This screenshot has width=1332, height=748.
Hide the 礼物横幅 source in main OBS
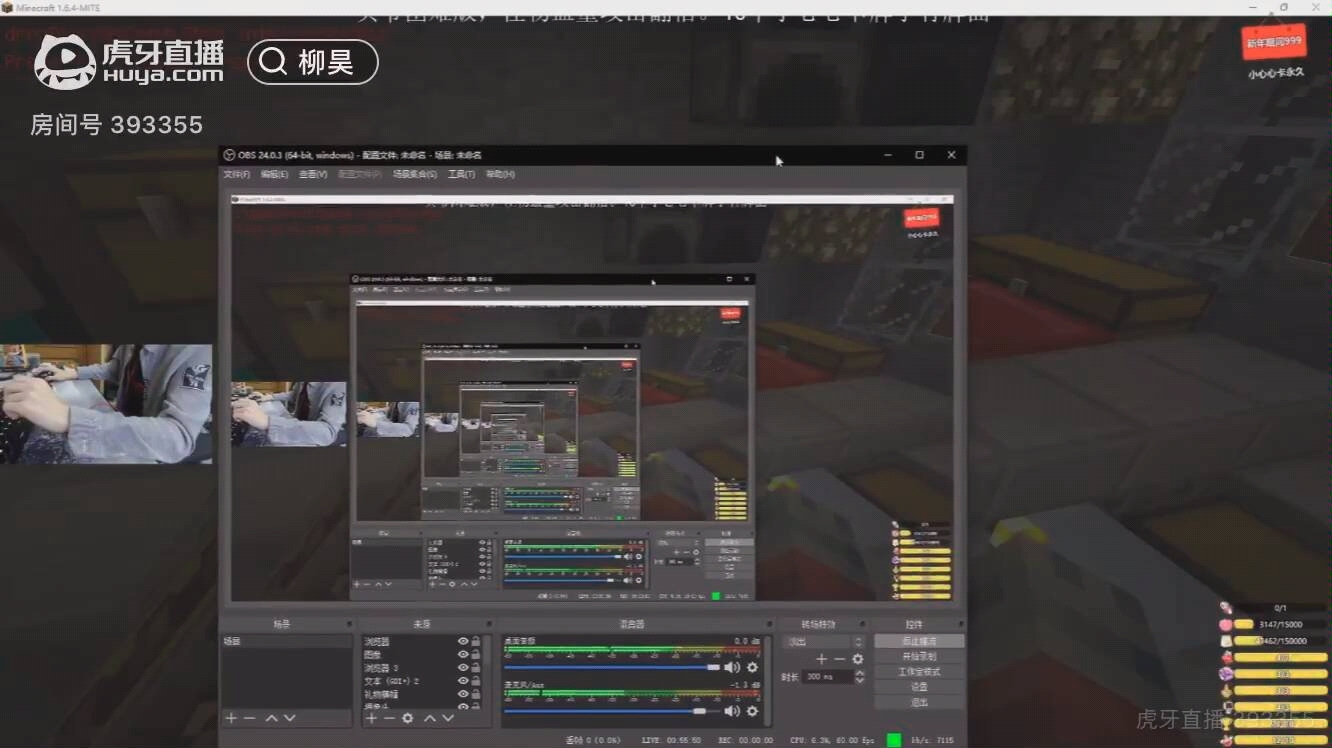coord(463,694)
